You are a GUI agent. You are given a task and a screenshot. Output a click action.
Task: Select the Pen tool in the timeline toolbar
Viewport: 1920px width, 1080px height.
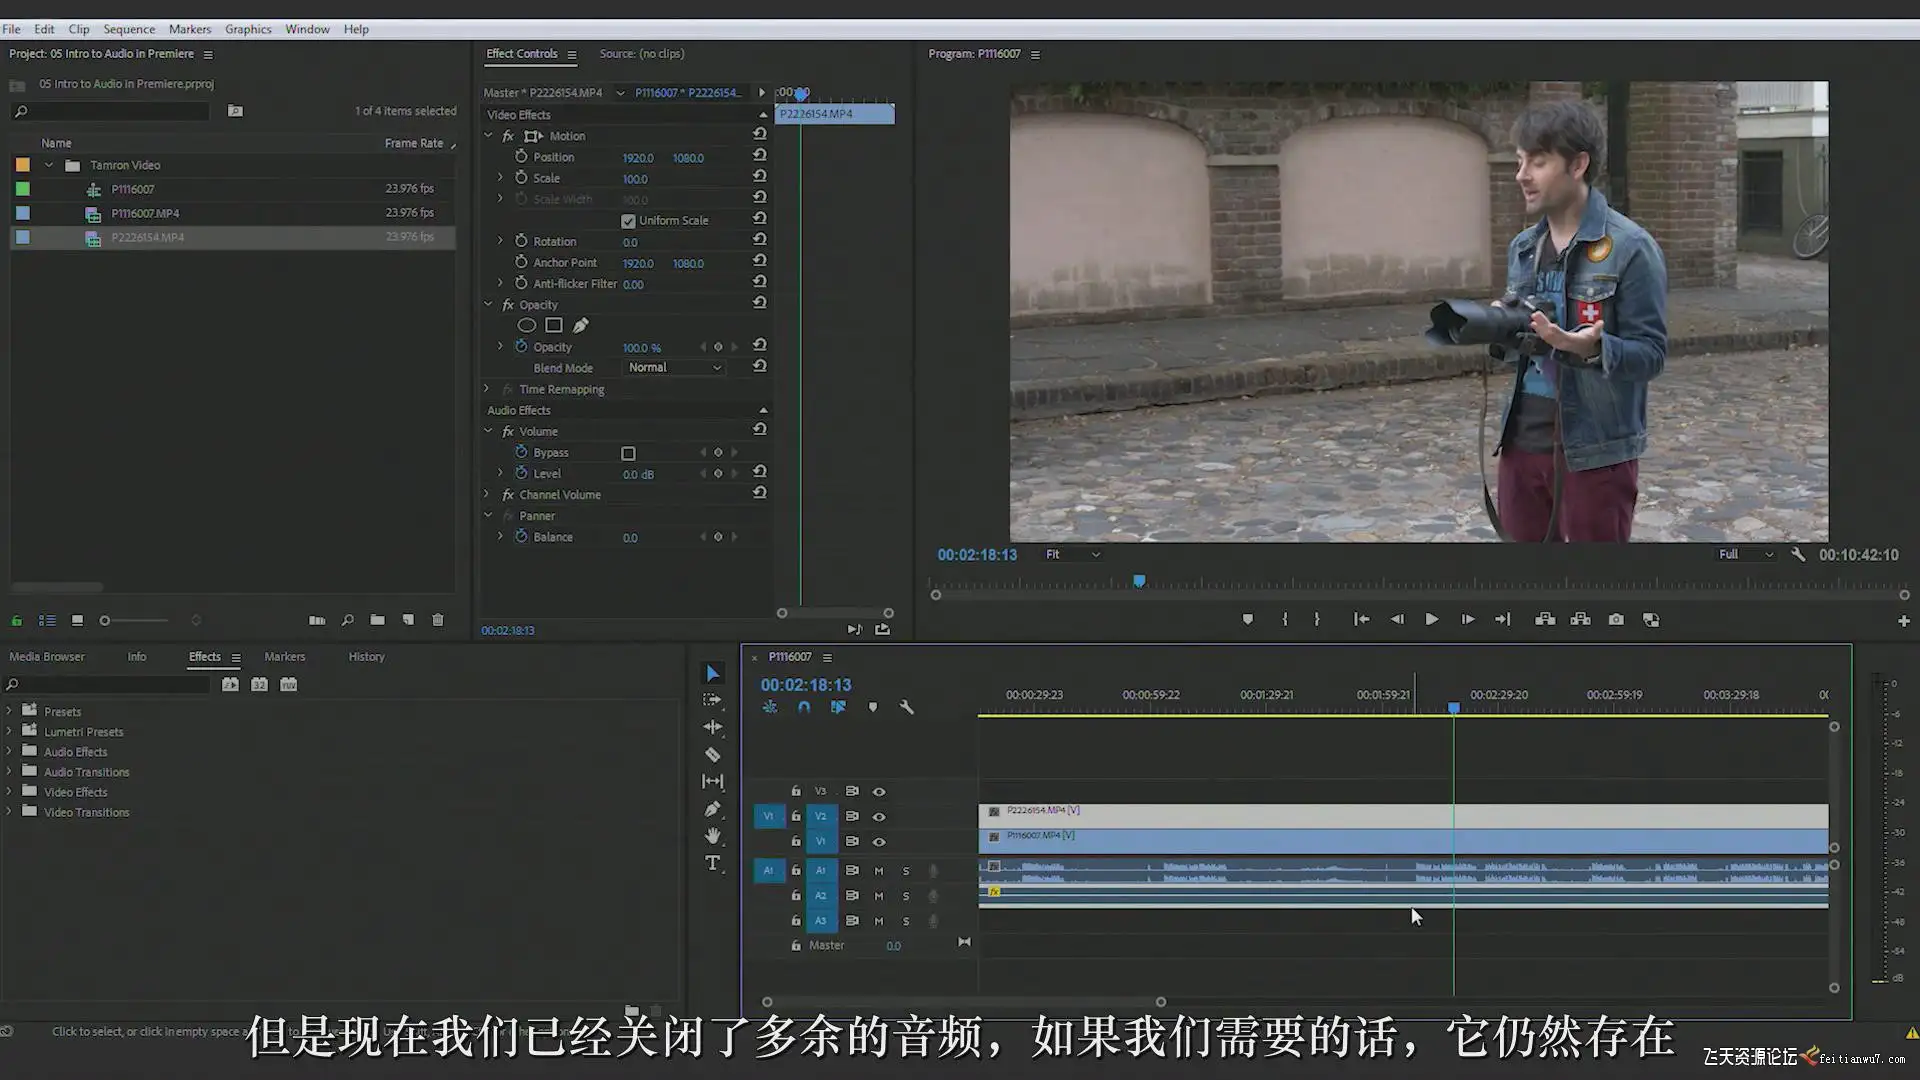click(x=712, y=809)
